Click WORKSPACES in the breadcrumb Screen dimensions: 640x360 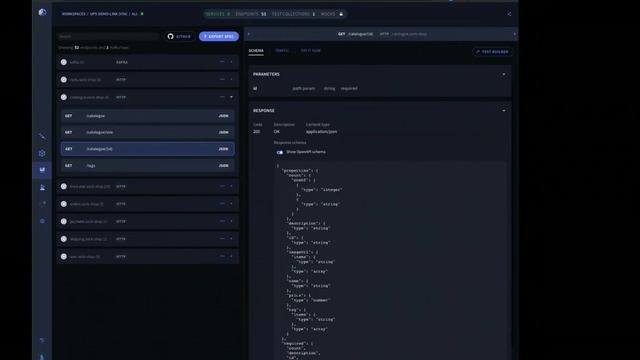tap(73, 14)
